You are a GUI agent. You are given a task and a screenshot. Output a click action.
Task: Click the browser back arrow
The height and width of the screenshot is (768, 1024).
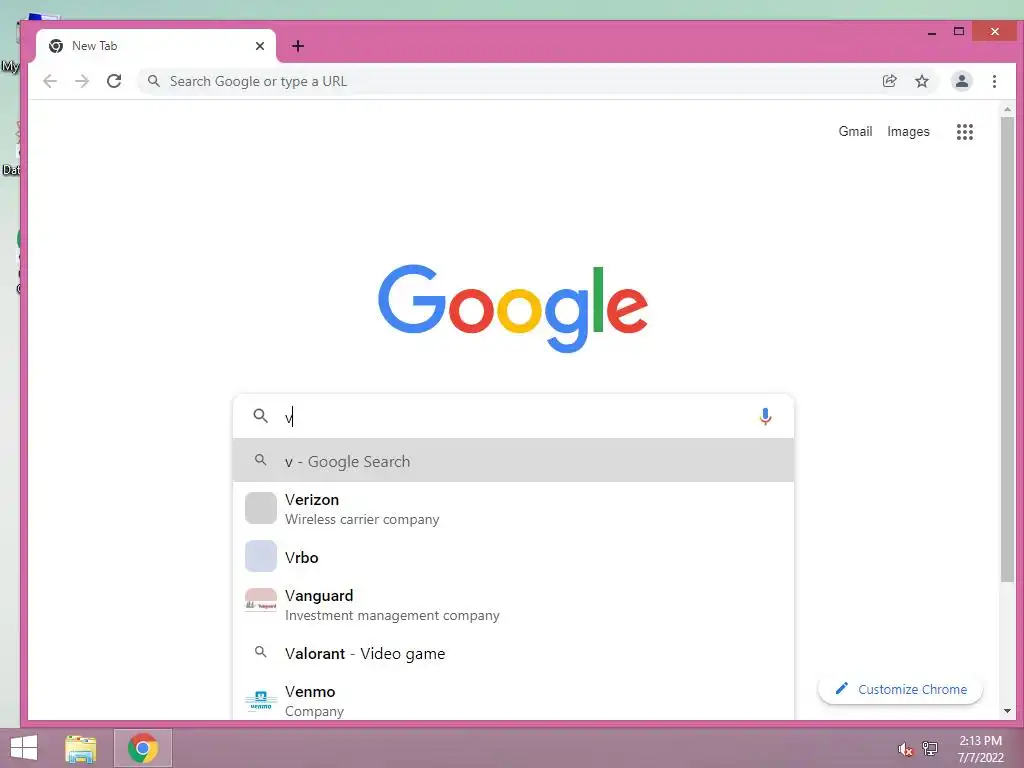tap(50, 81)
